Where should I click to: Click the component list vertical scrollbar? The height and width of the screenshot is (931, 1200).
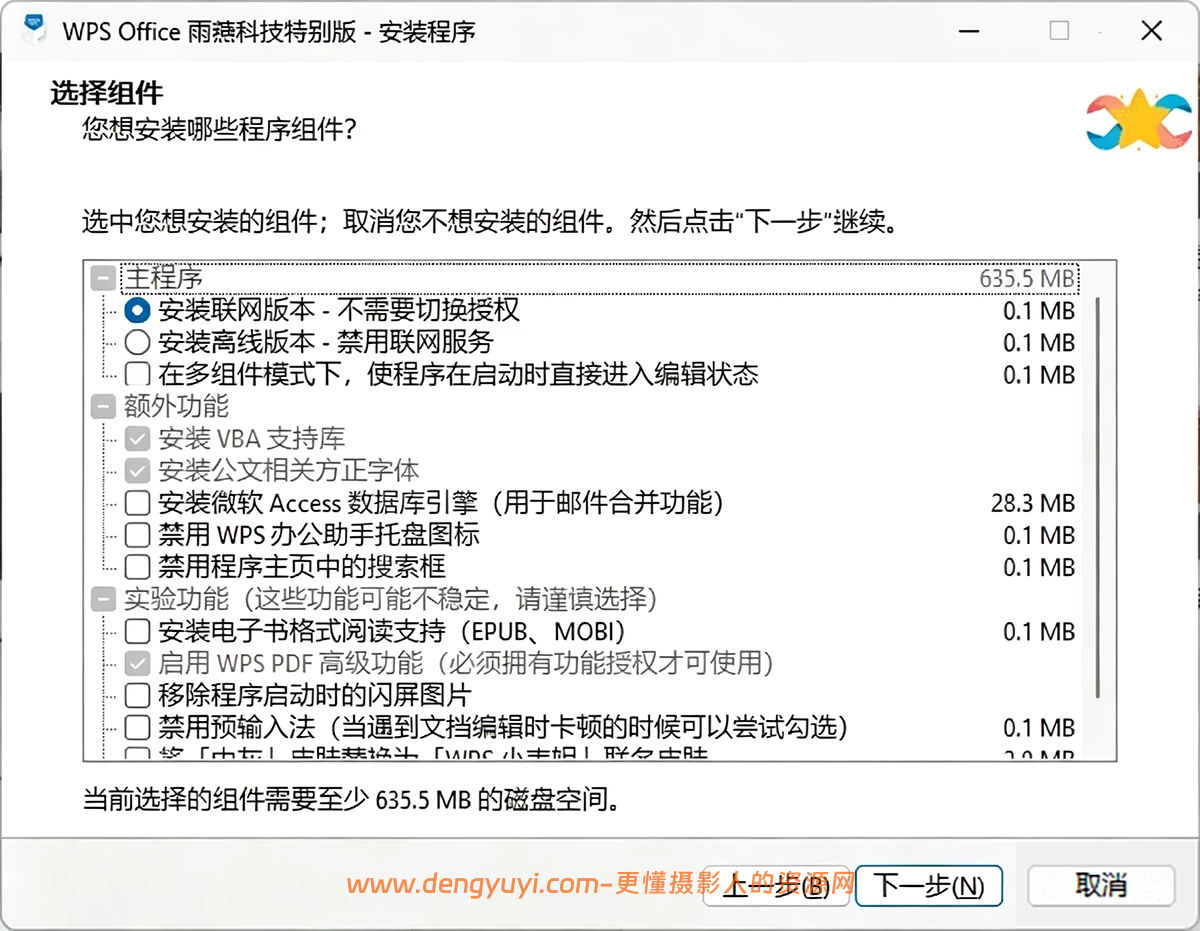click(1097, 497)
